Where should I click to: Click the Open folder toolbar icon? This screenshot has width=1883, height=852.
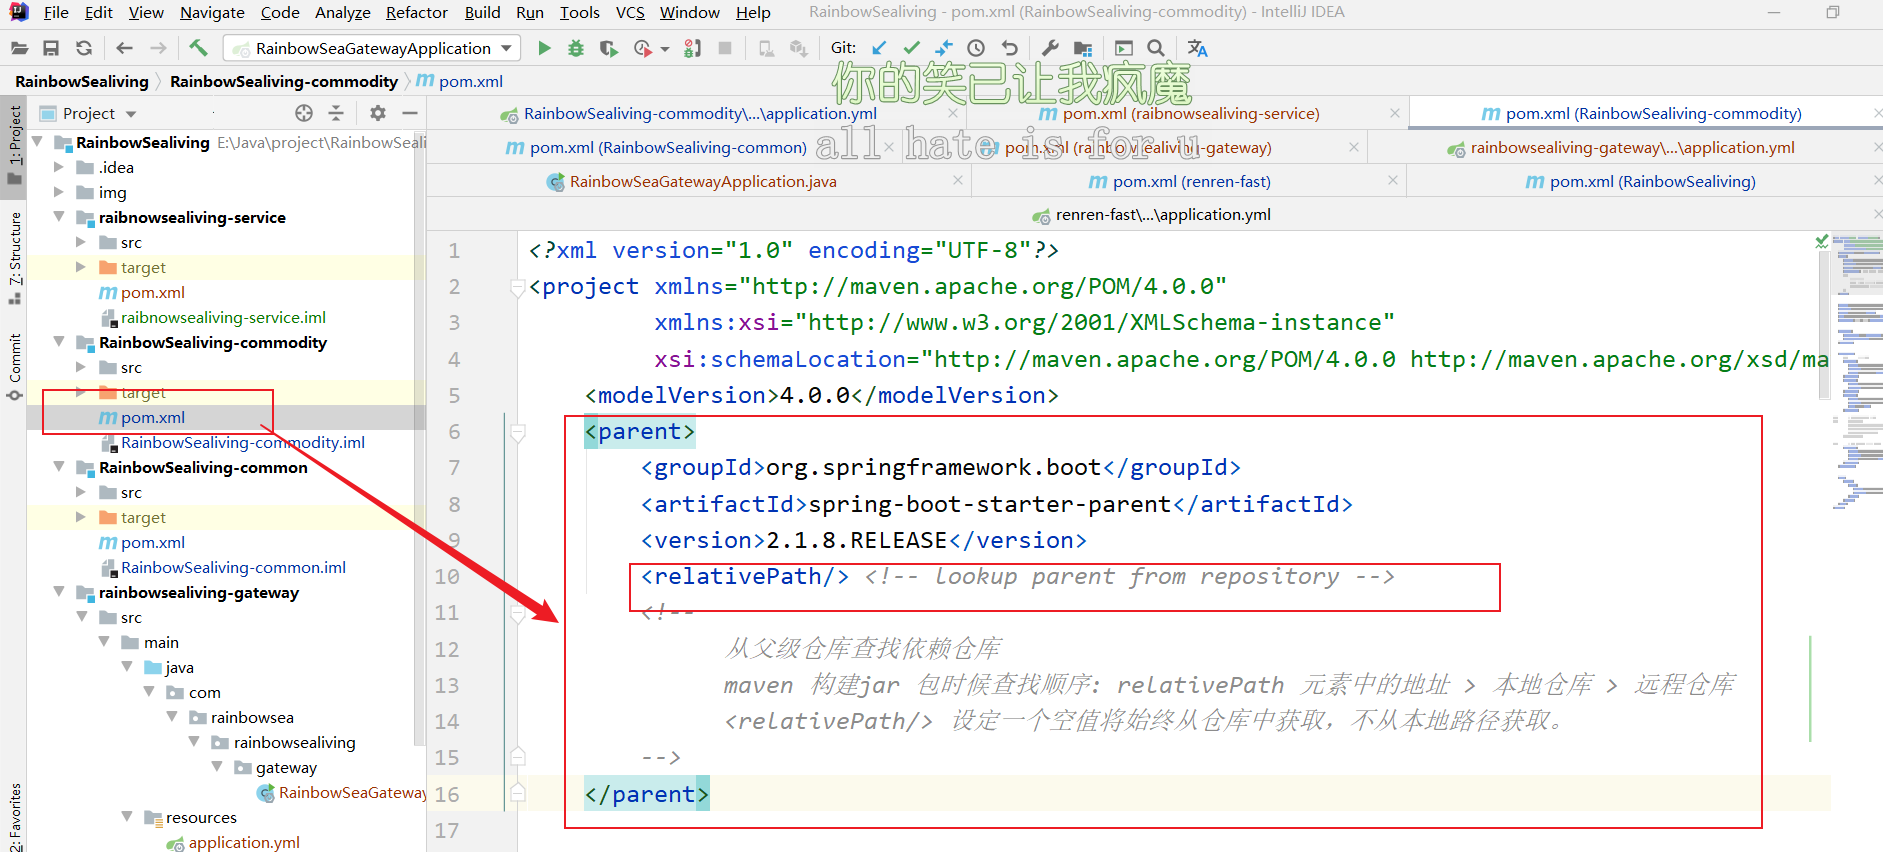coord(19,48)
